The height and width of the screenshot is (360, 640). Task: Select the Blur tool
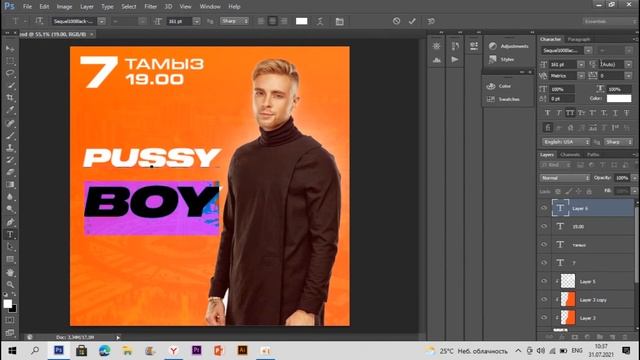pos(10,197)
